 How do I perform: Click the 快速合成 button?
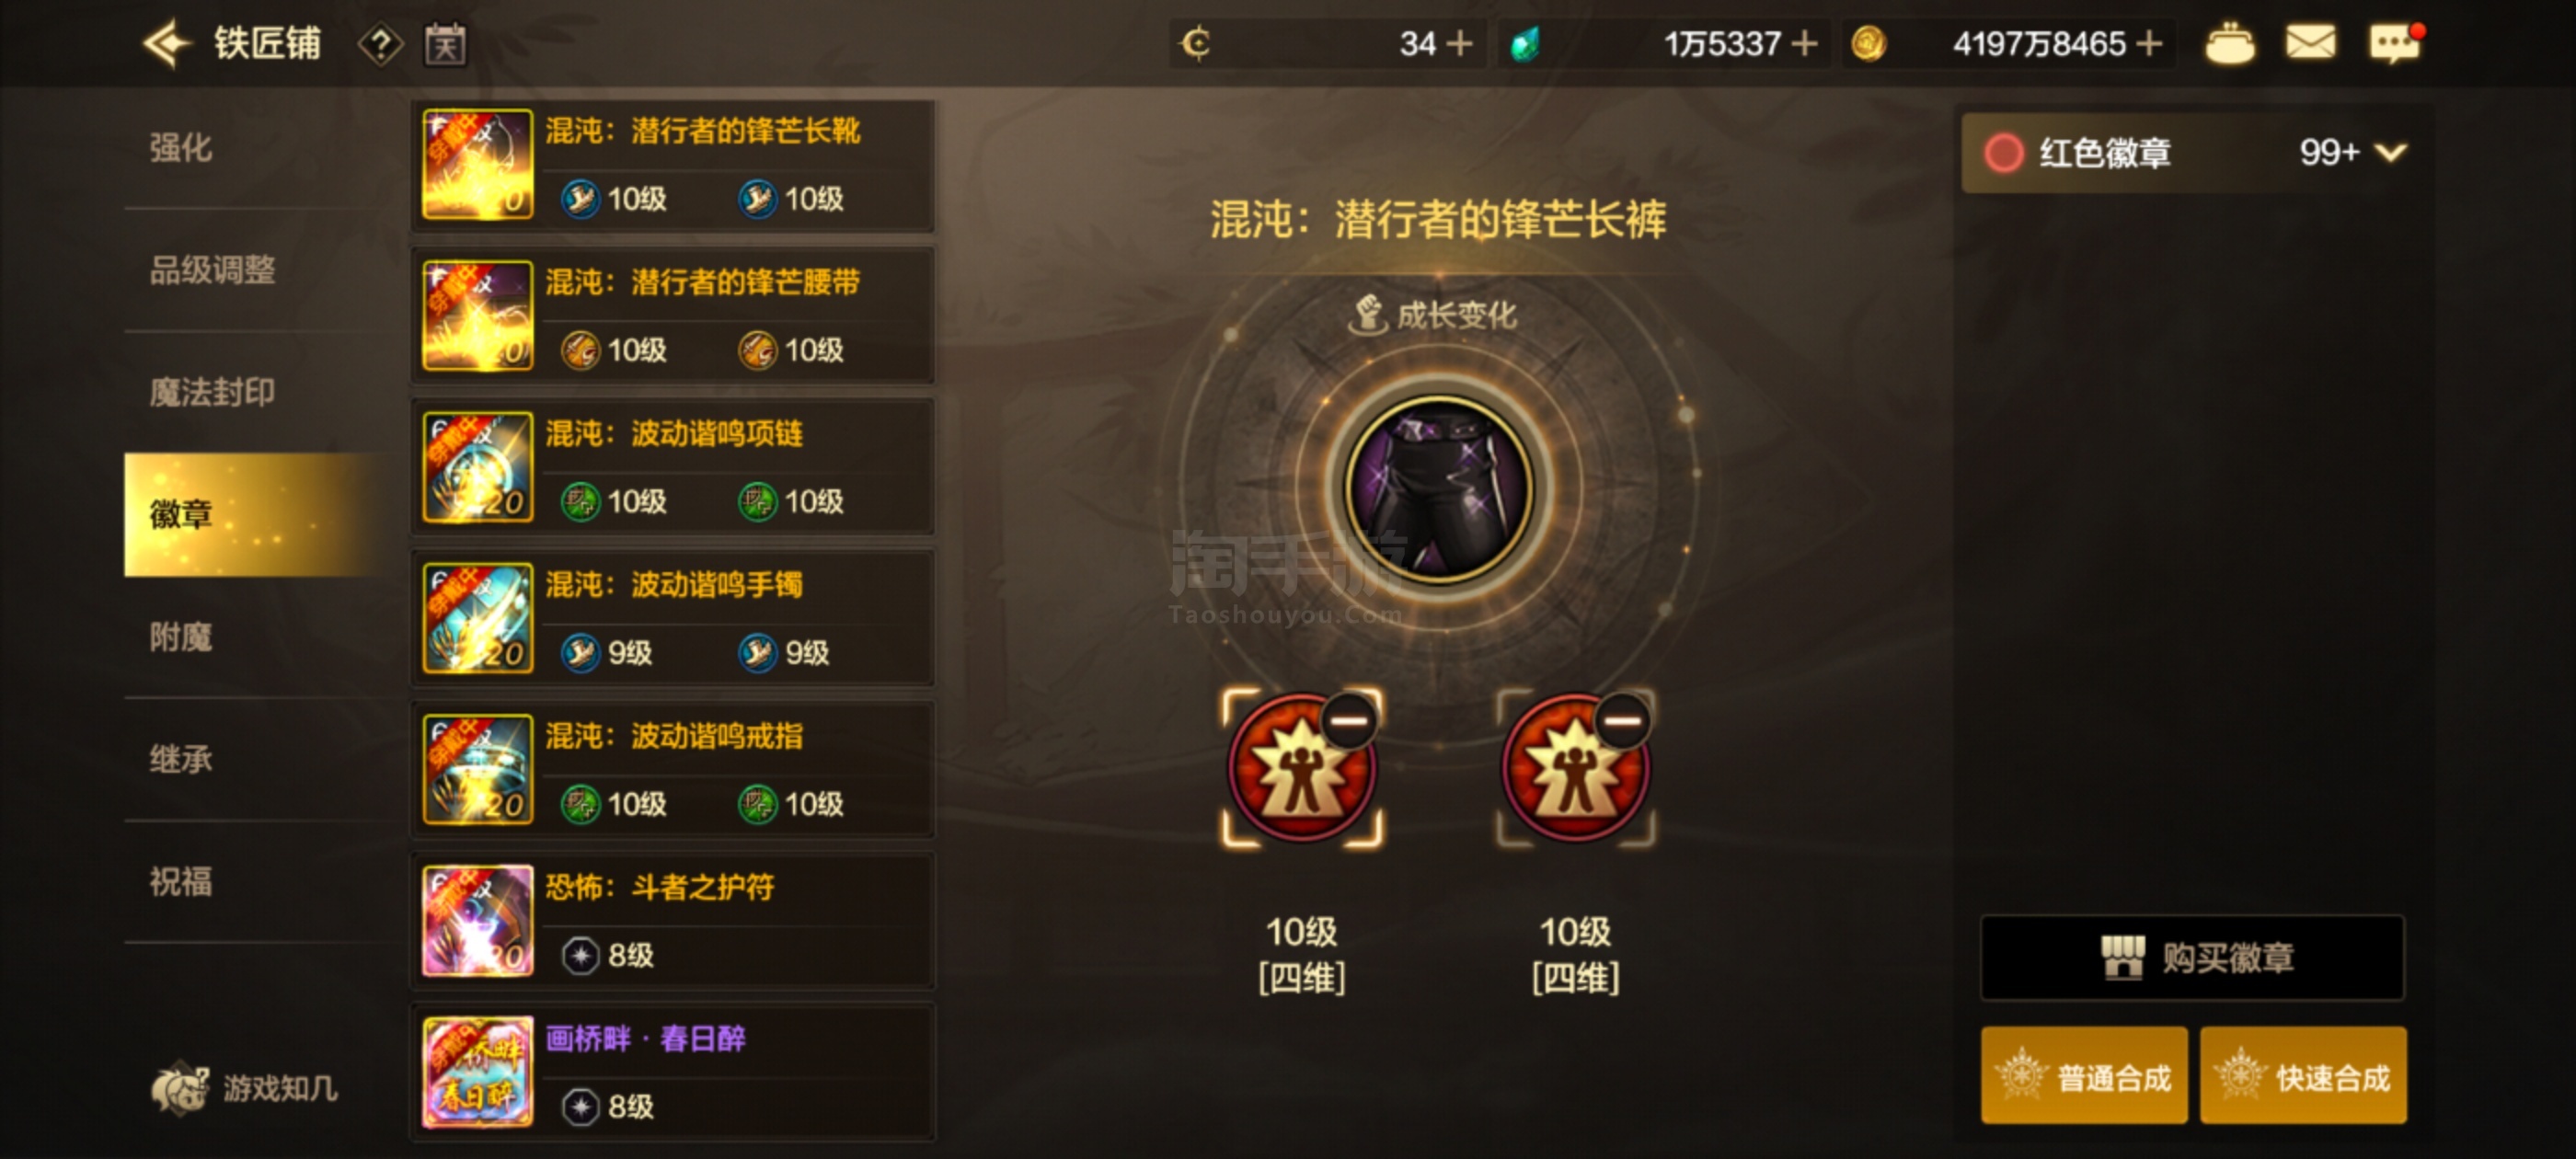pyautogui.click(x=2303, y=1076)
